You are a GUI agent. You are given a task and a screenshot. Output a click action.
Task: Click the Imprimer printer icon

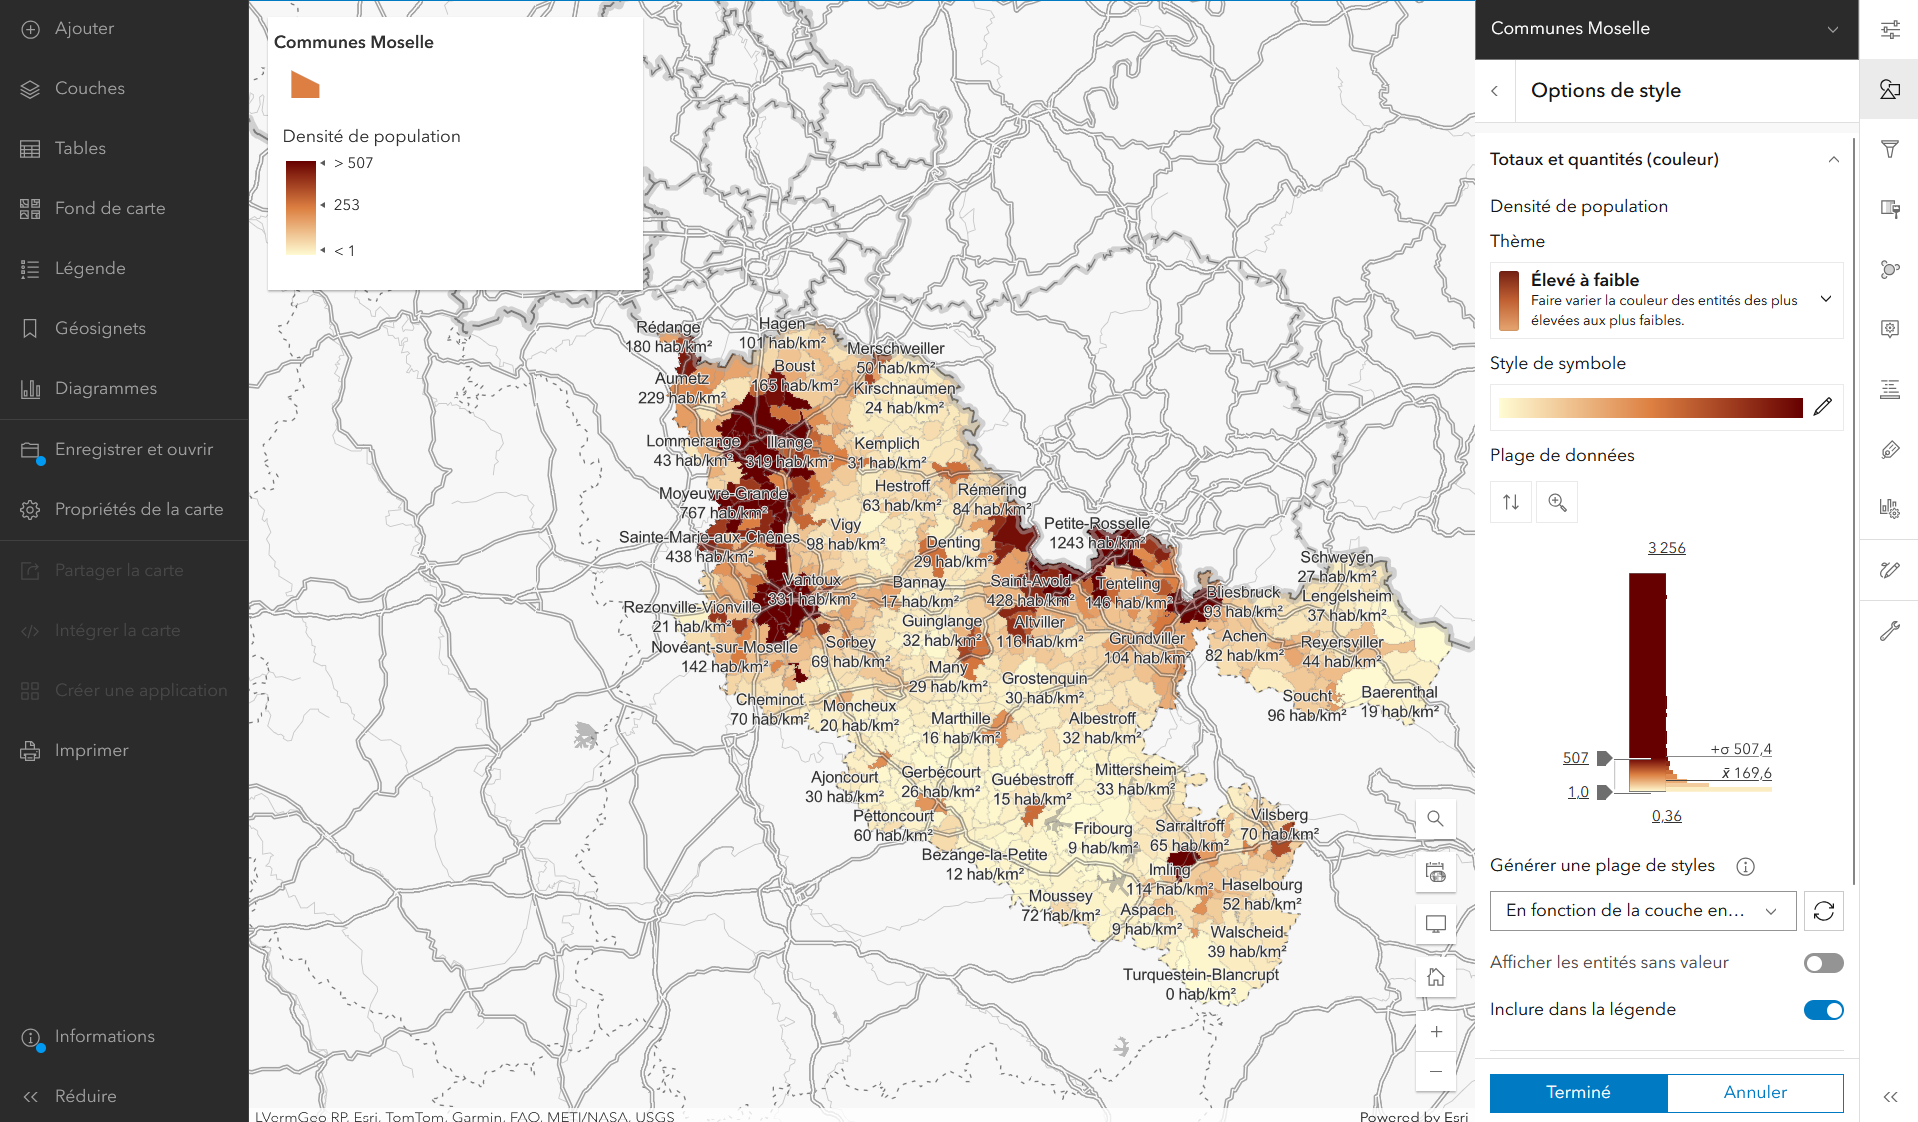[31, 751]
